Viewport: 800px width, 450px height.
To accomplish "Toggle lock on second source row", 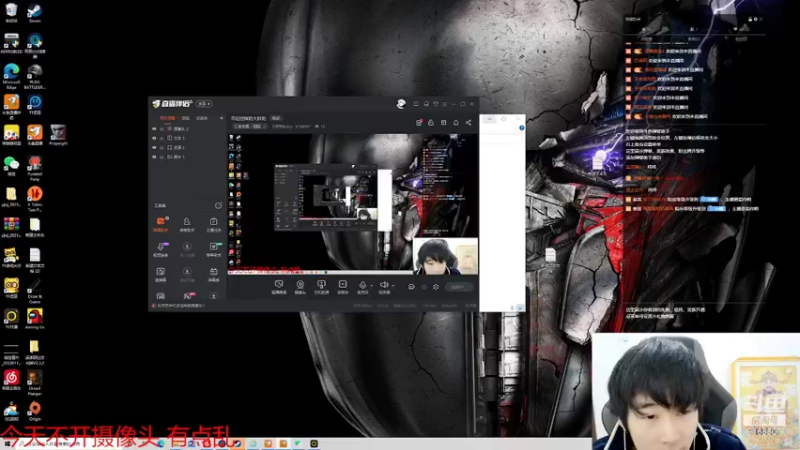I will point(162,138).
